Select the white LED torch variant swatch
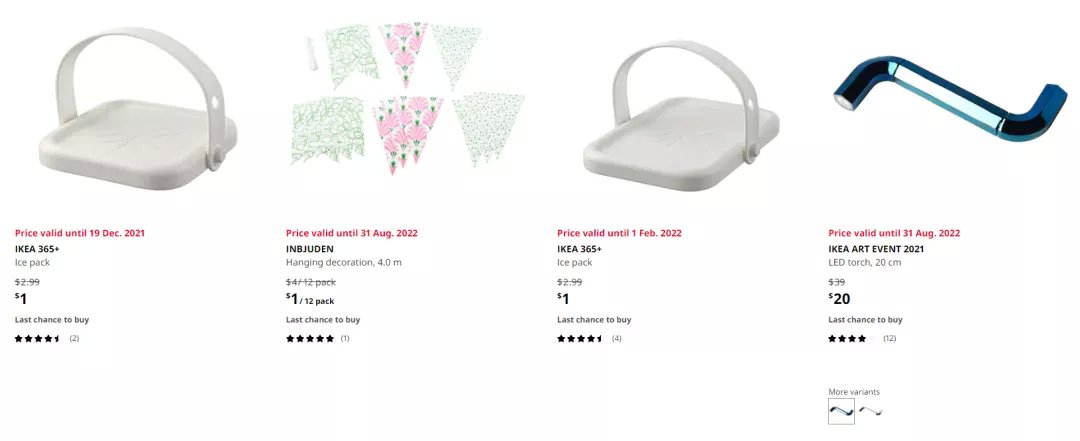 tap(871, 411)
